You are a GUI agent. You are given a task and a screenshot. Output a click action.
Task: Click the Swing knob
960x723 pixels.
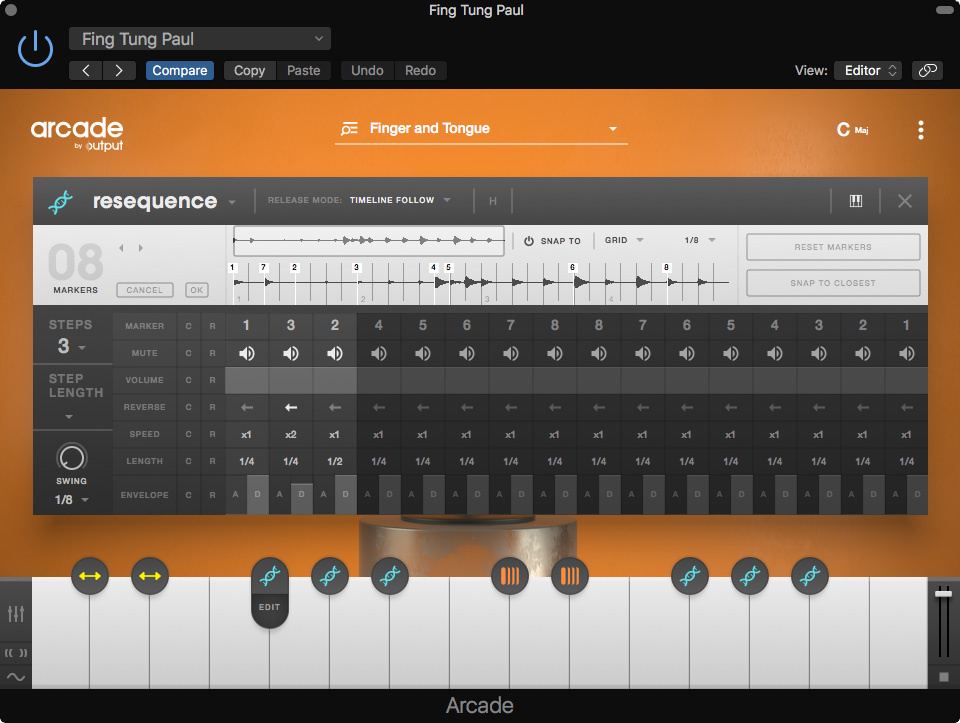(71, 458)
